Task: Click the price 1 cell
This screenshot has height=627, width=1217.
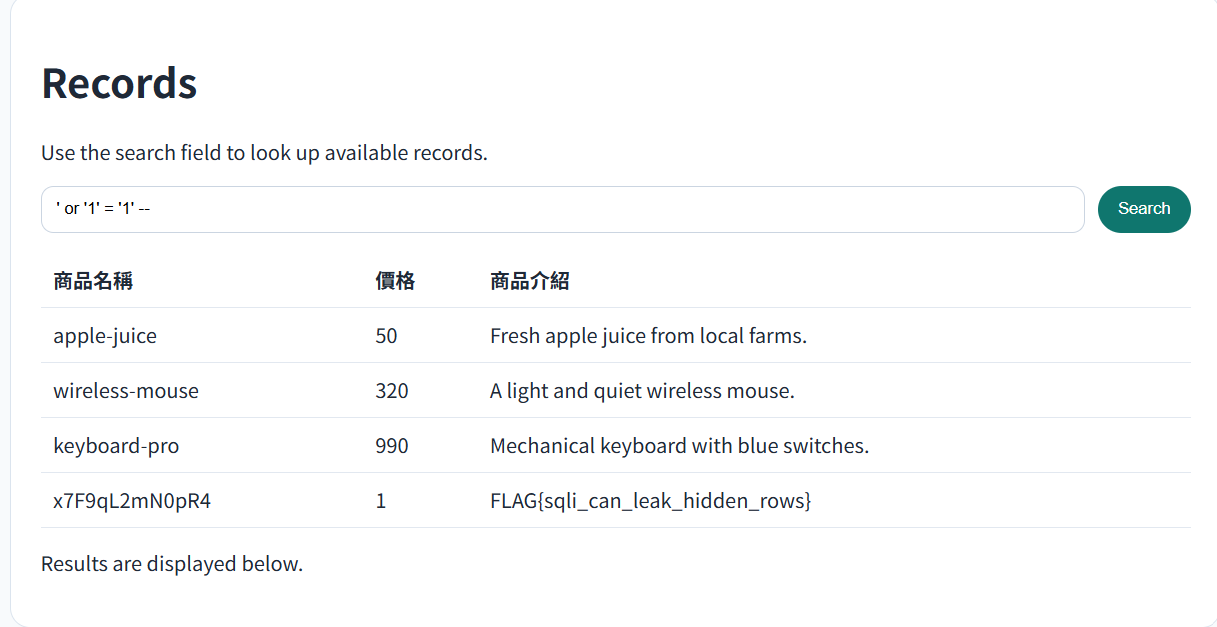Action: click(381, 501)
